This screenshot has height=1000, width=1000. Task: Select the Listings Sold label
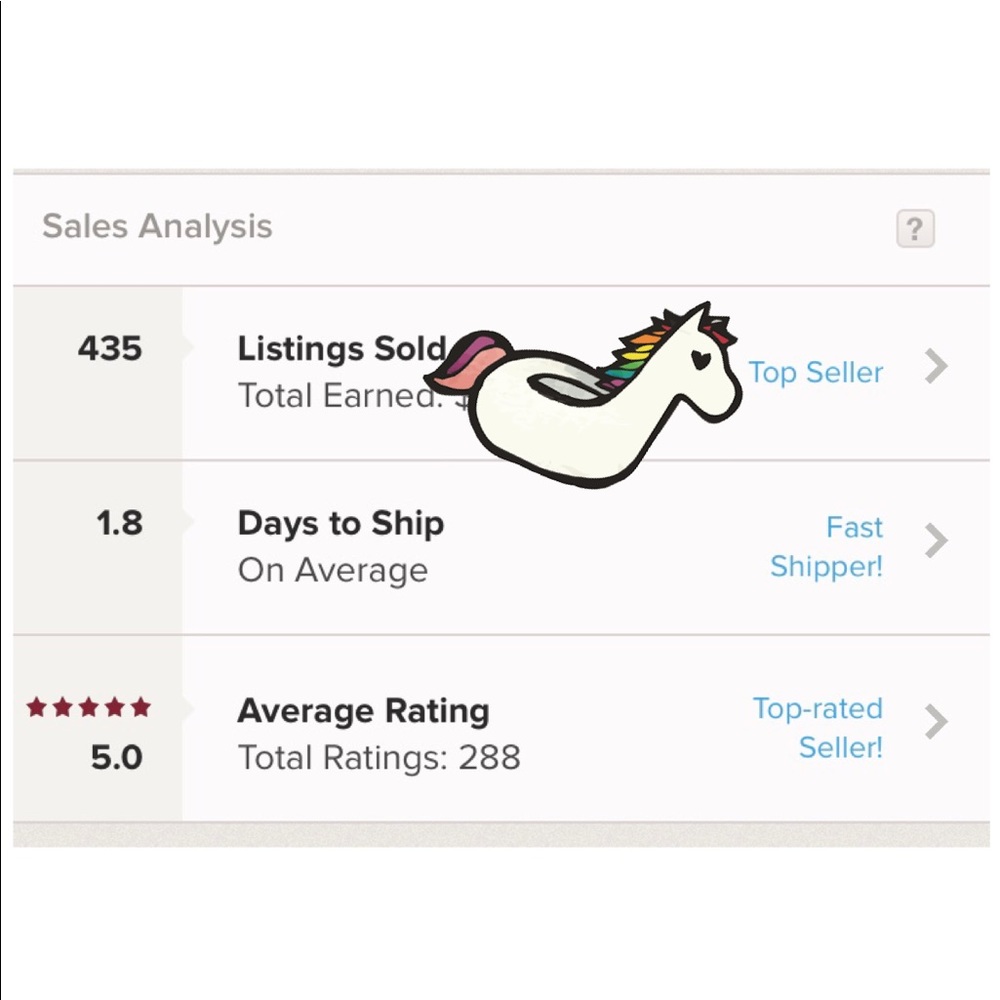[x=341, y=349]
